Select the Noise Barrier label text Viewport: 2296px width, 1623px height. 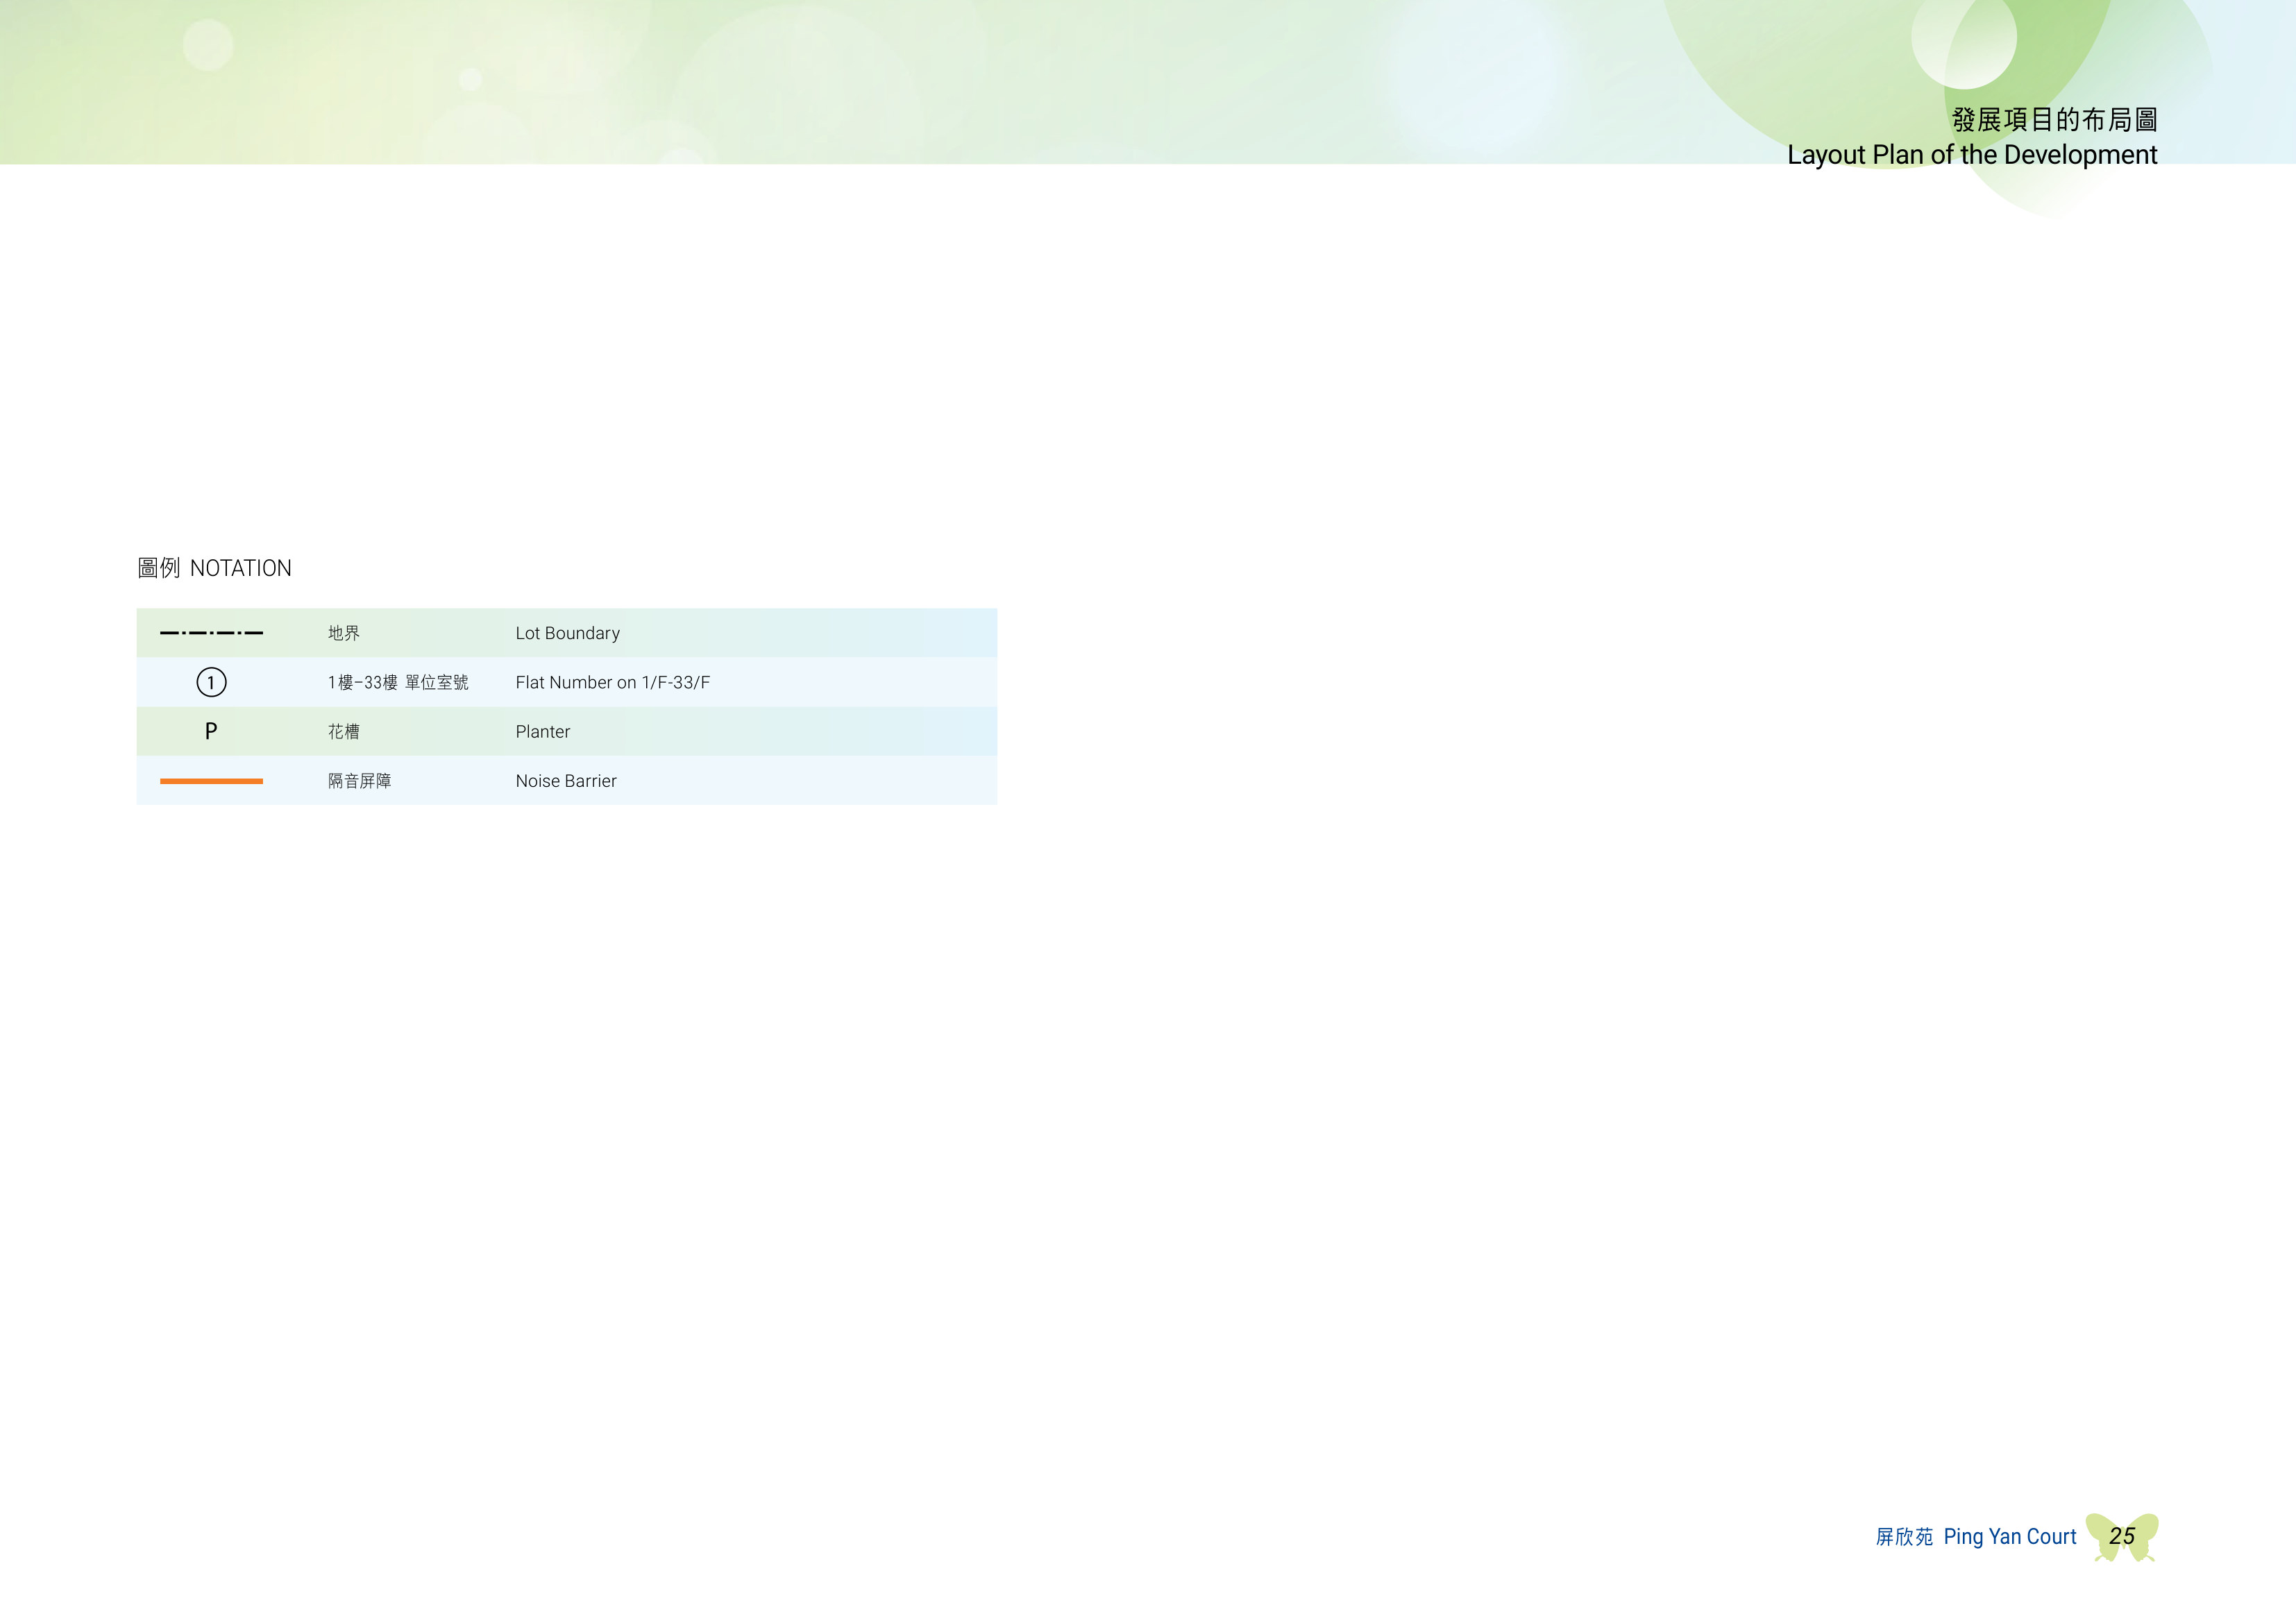point(566,781)
